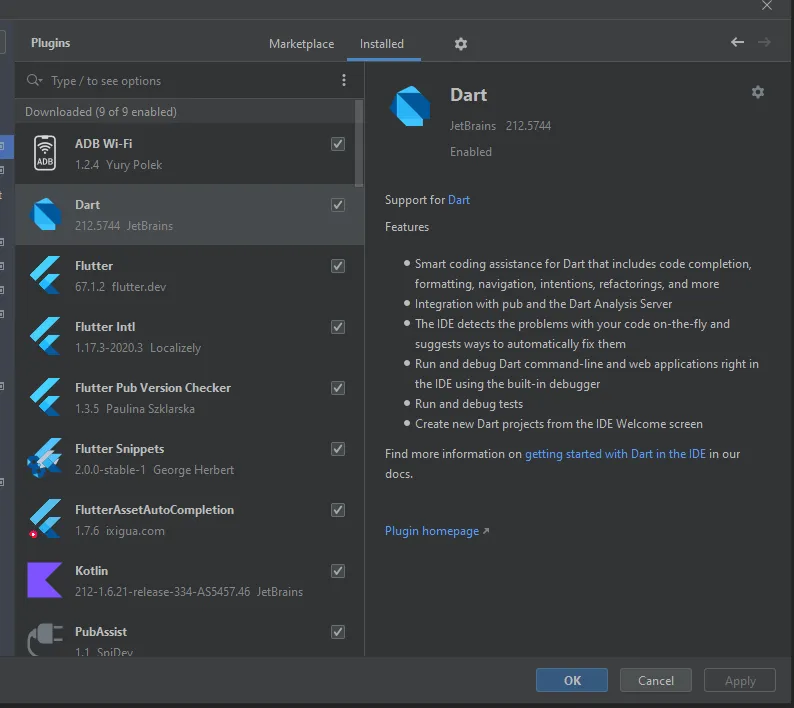This screenshot has width=794, height=708.
Task: Click the '67.1.2 flutter.dev' version text
Action: click(121, 287)
